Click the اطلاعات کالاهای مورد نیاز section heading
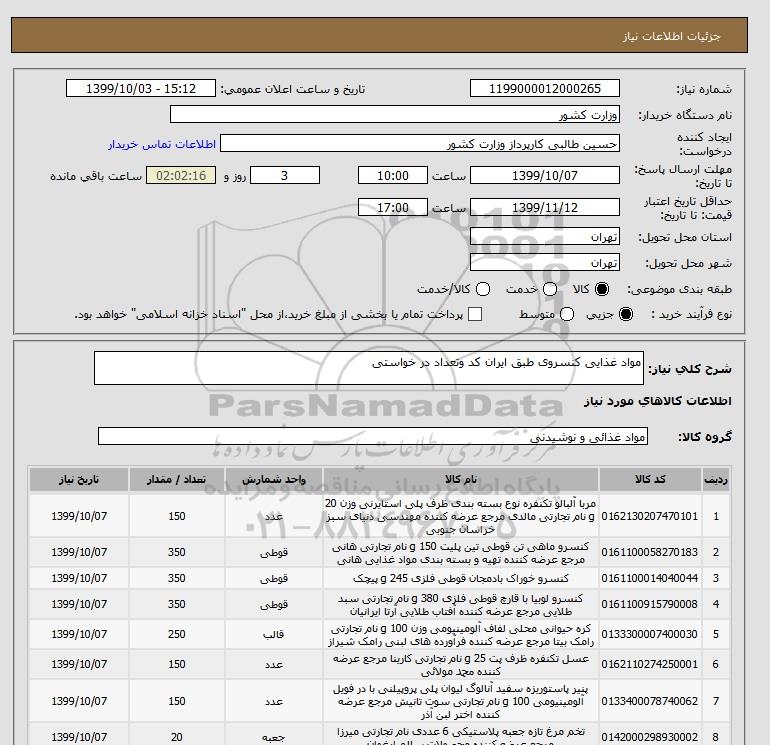This screenshot has width=770, height=745. tap(658, 401)
